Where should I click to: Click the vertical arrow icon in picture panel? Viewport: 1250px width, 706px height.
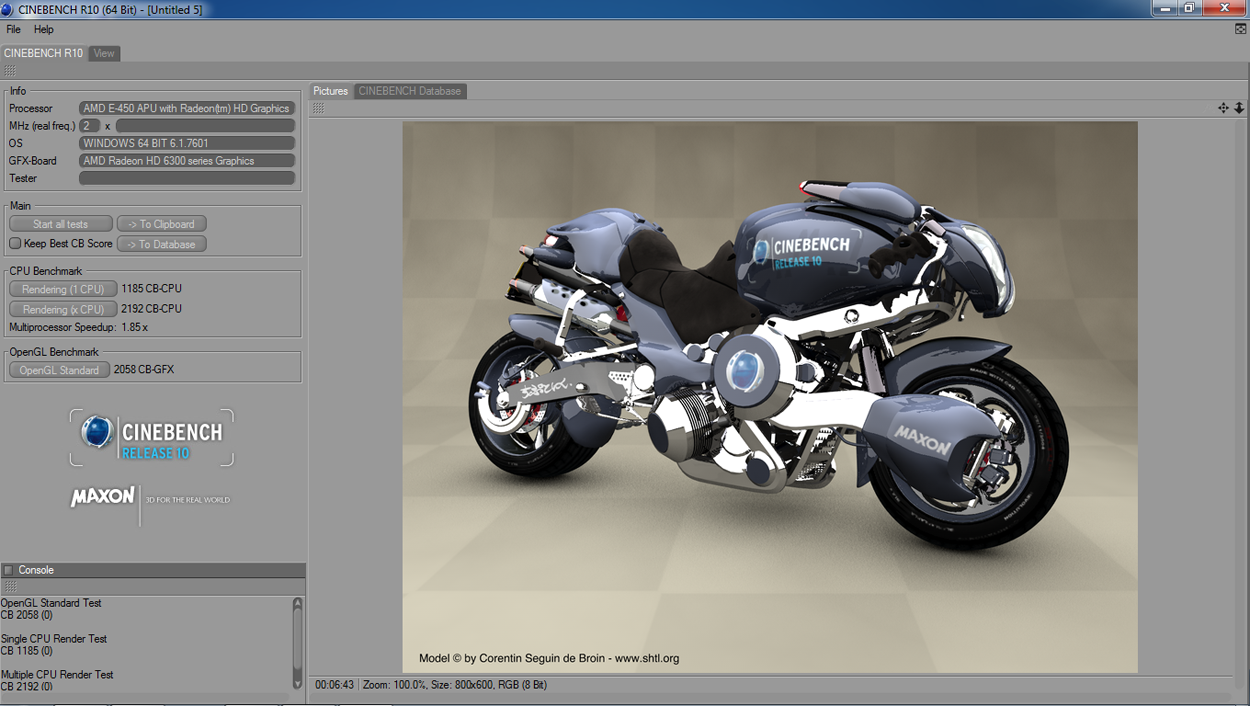[1239, 108]
